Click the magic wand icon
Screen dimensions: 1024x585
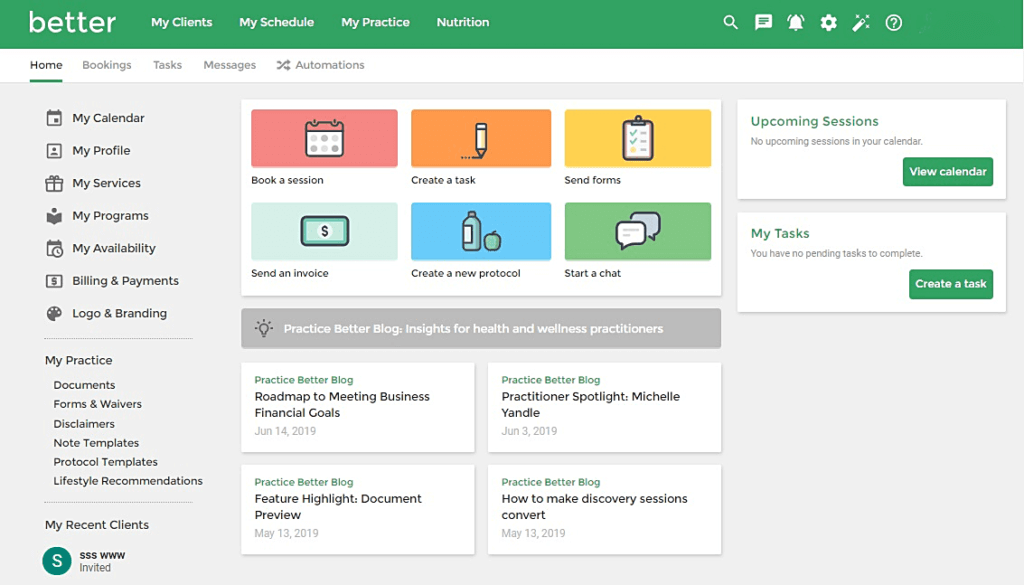coord(861,23)
